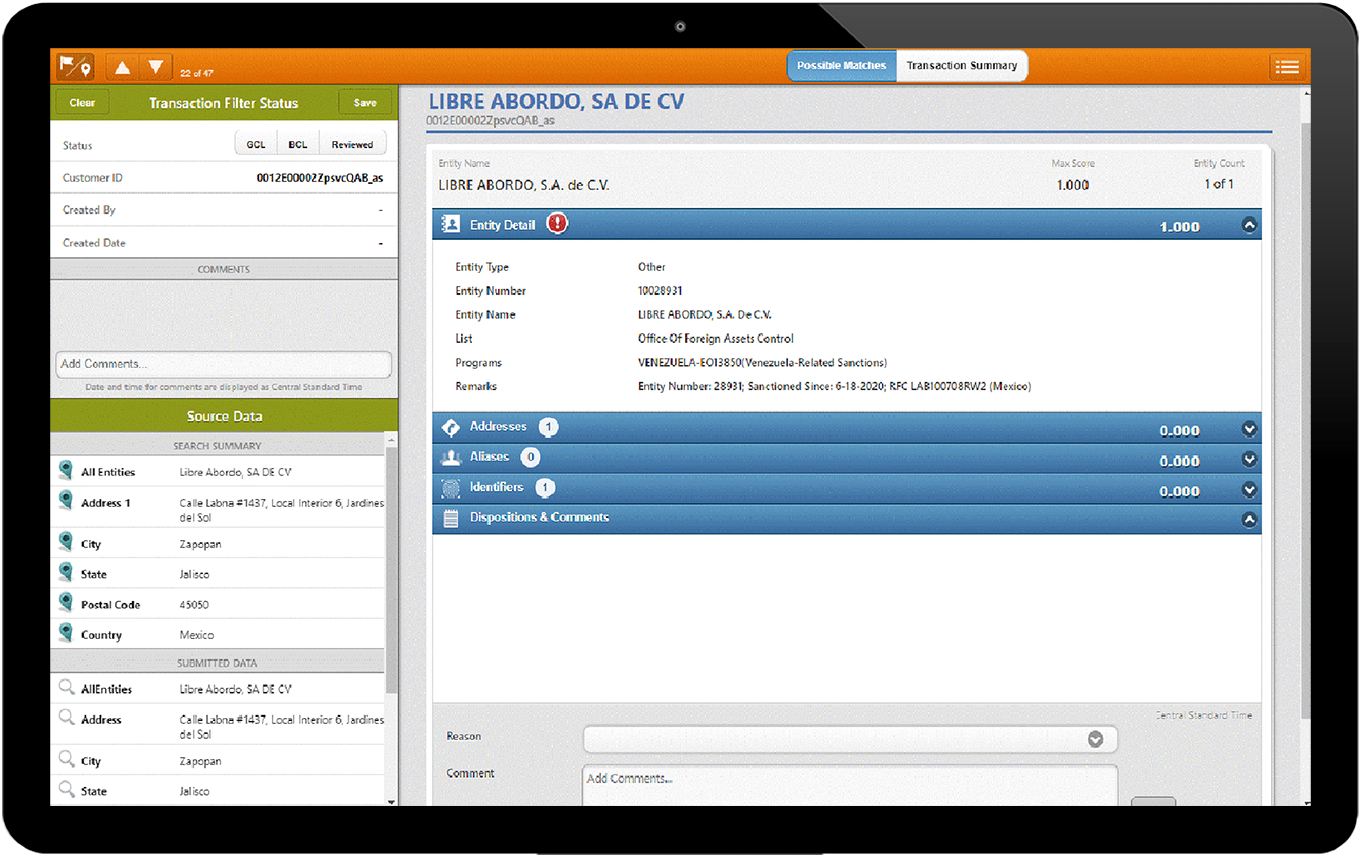Expand the Identifiers section
This screenshot has height=855, width=1361.
click(1248, 490)
